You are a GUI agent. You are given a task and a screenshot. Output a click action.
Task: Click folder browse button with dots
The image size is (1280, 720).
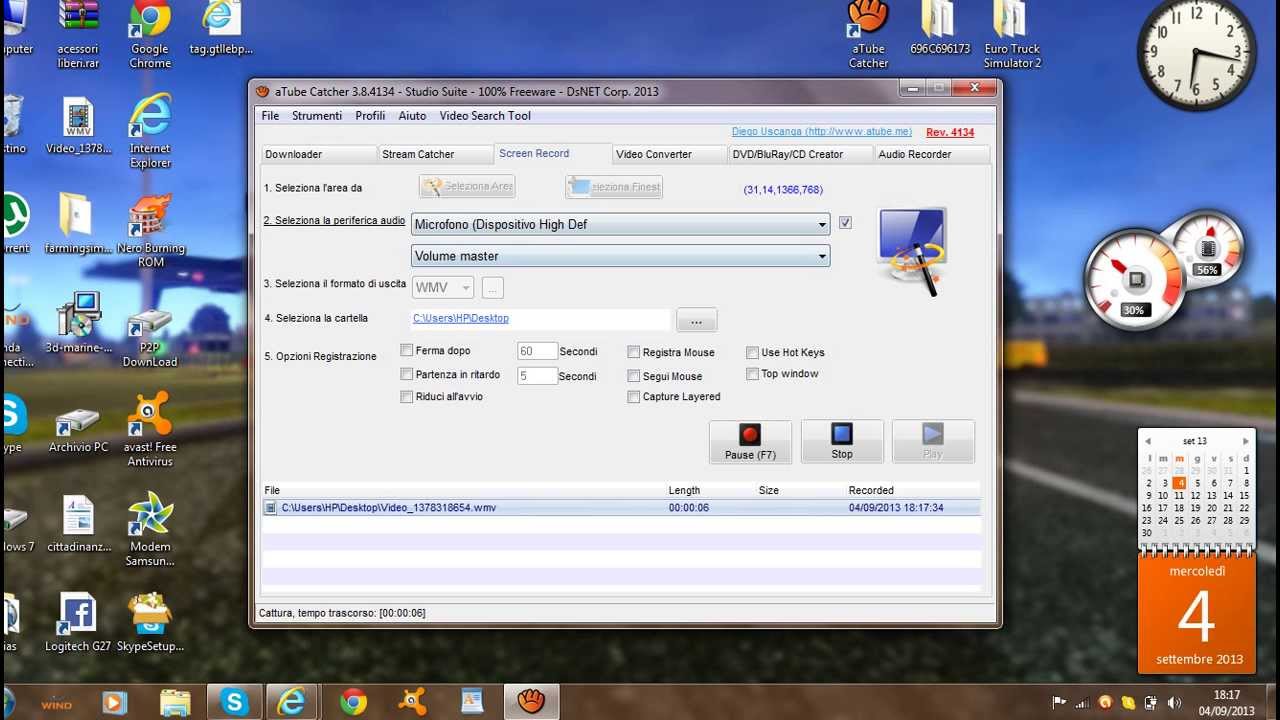click(696, 320)
